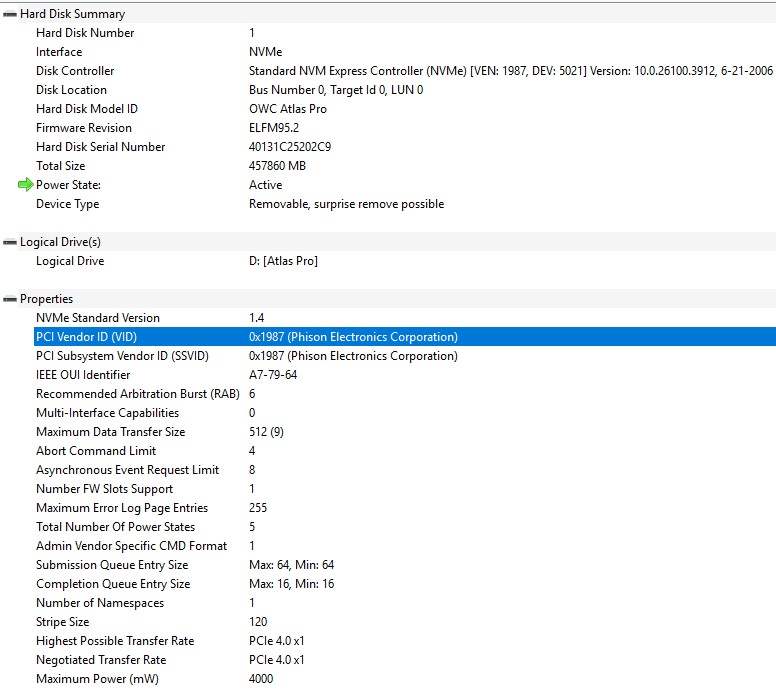Select the highlighted PCI Vendor ID (VID) row
This screenshot has height=694, width=776.
(x=405, y=337)
